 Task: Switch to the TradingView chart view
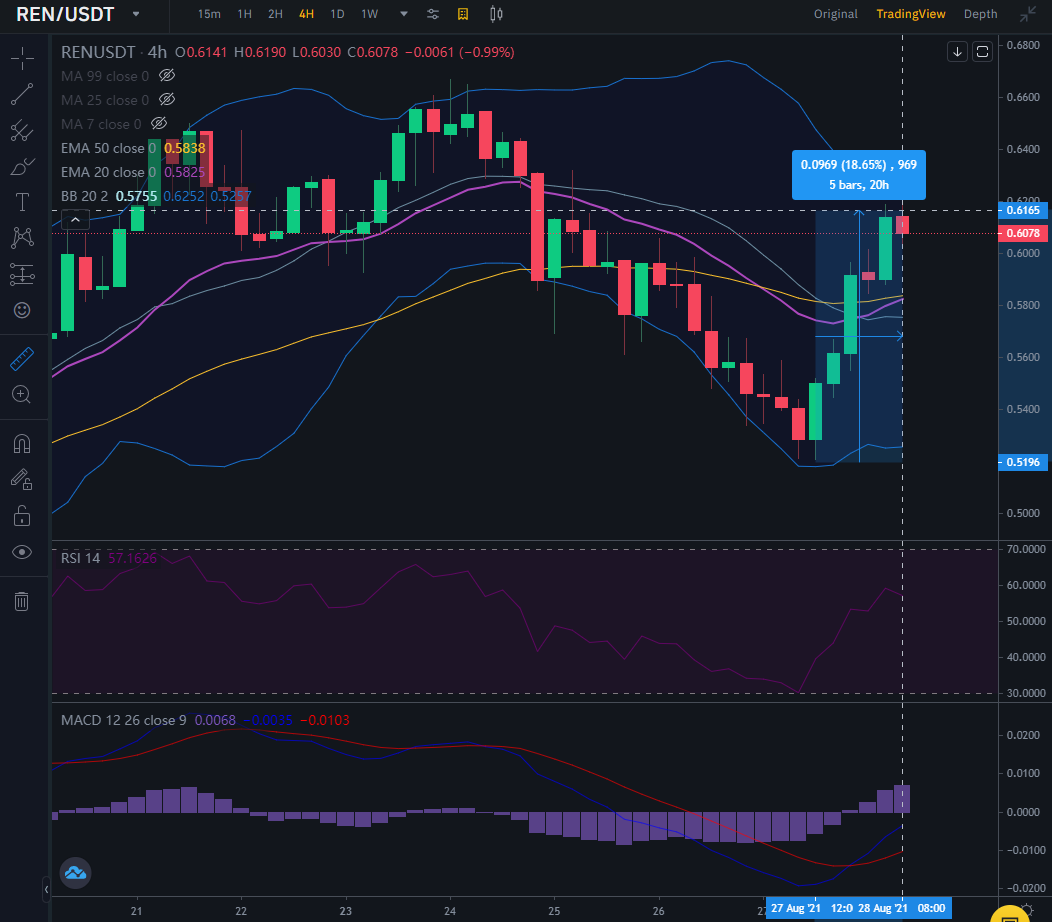[910, 14]
